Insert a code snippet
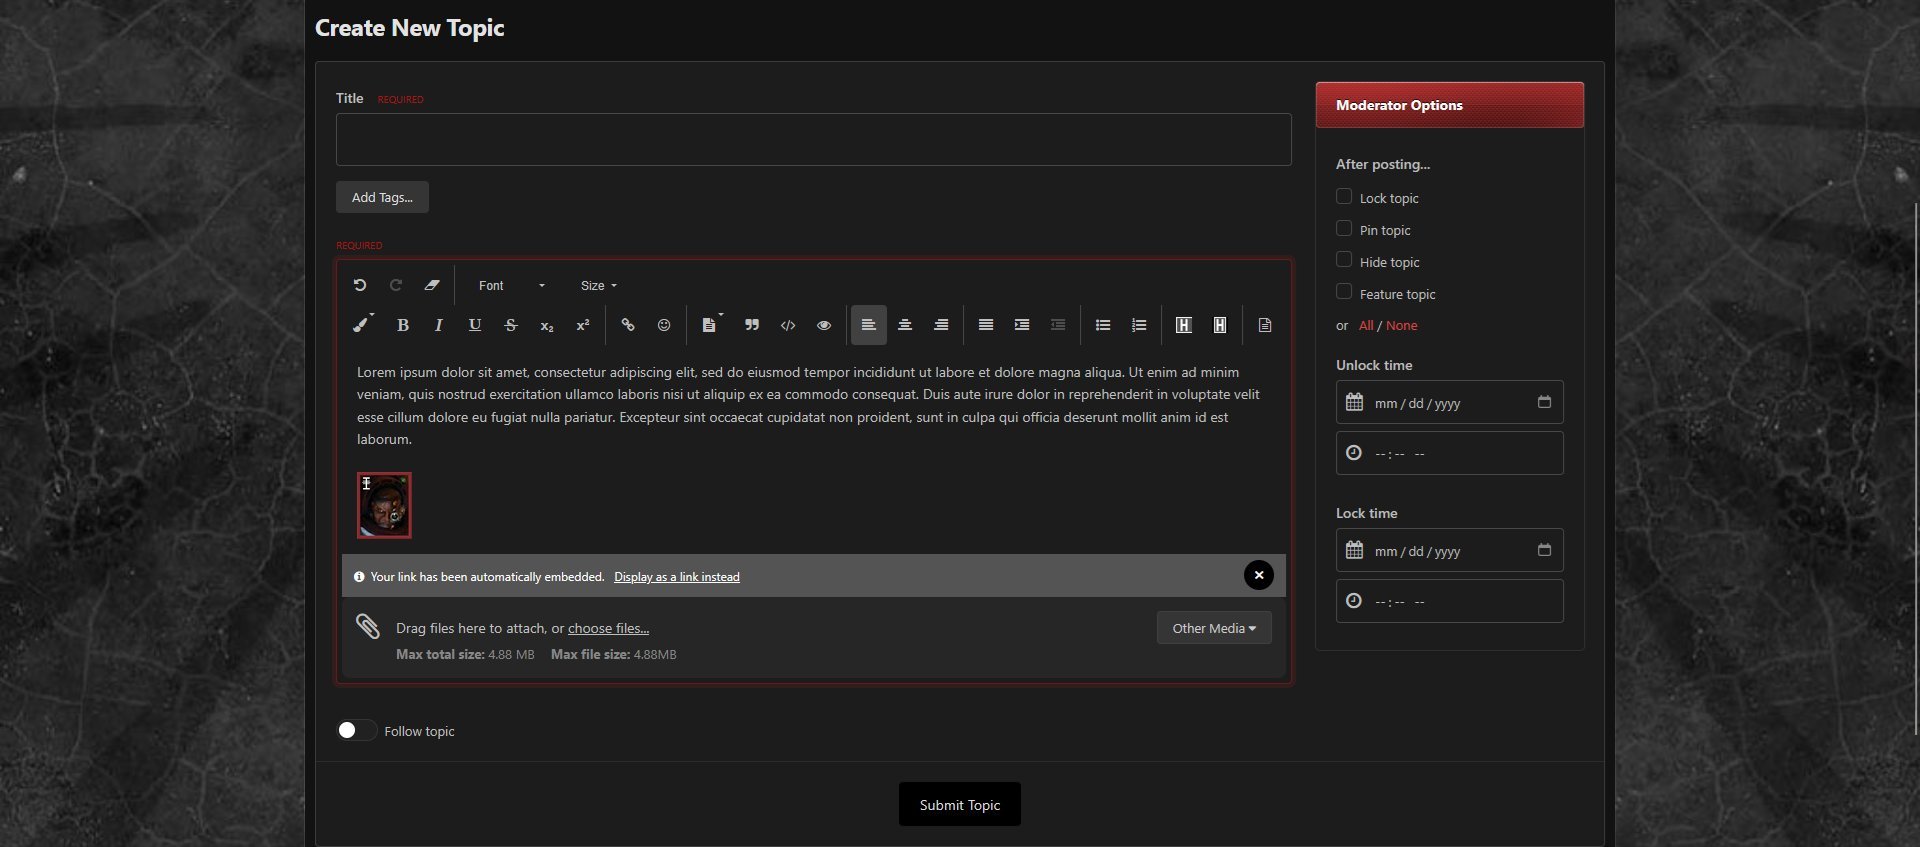 click(x=788, y=325)
